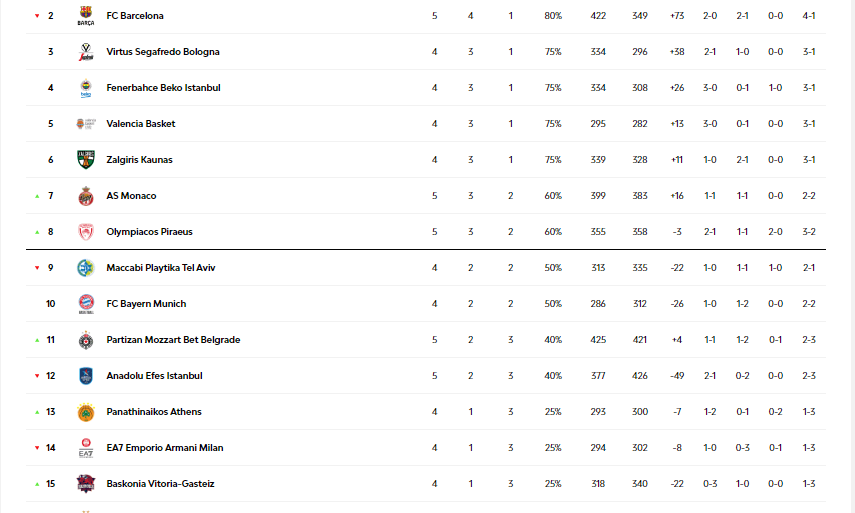Click the Olympiacos Piraeus logo
The image size is (855, 513).
85,232
